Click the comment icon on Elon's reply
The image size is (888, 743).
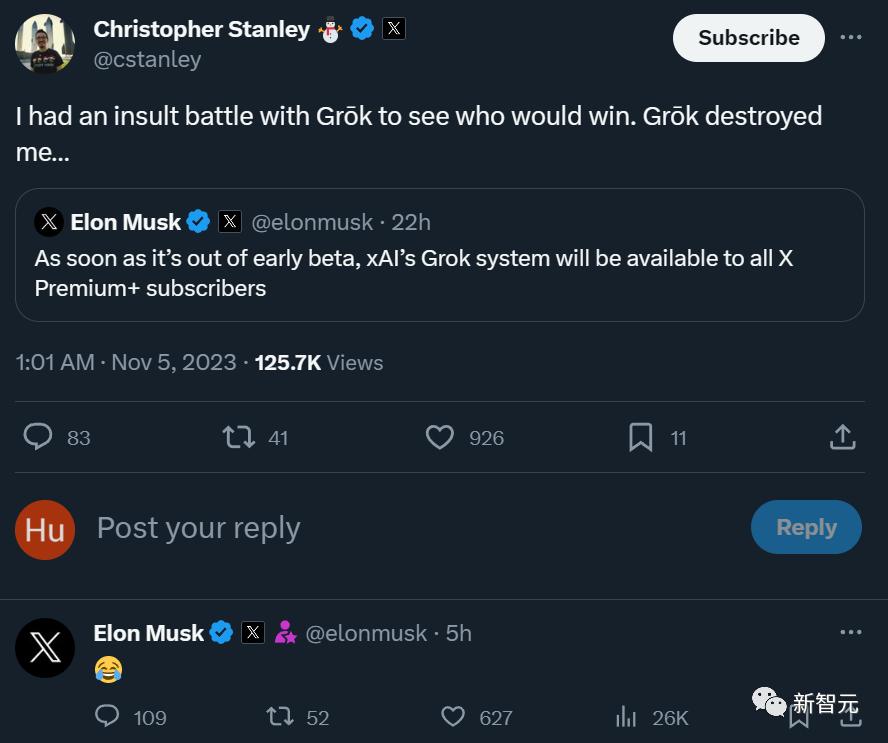[x=107, y=716]
